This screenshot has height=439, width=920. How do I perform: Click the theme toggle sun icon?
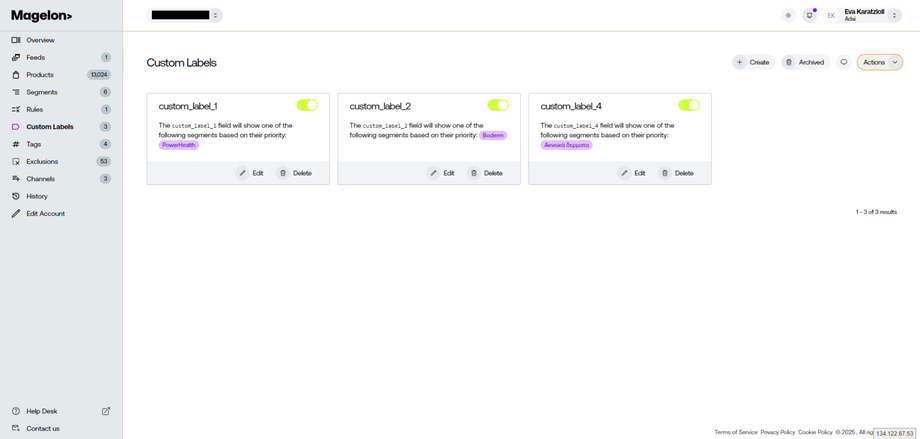pyautogui.click(x=788, y=15)
